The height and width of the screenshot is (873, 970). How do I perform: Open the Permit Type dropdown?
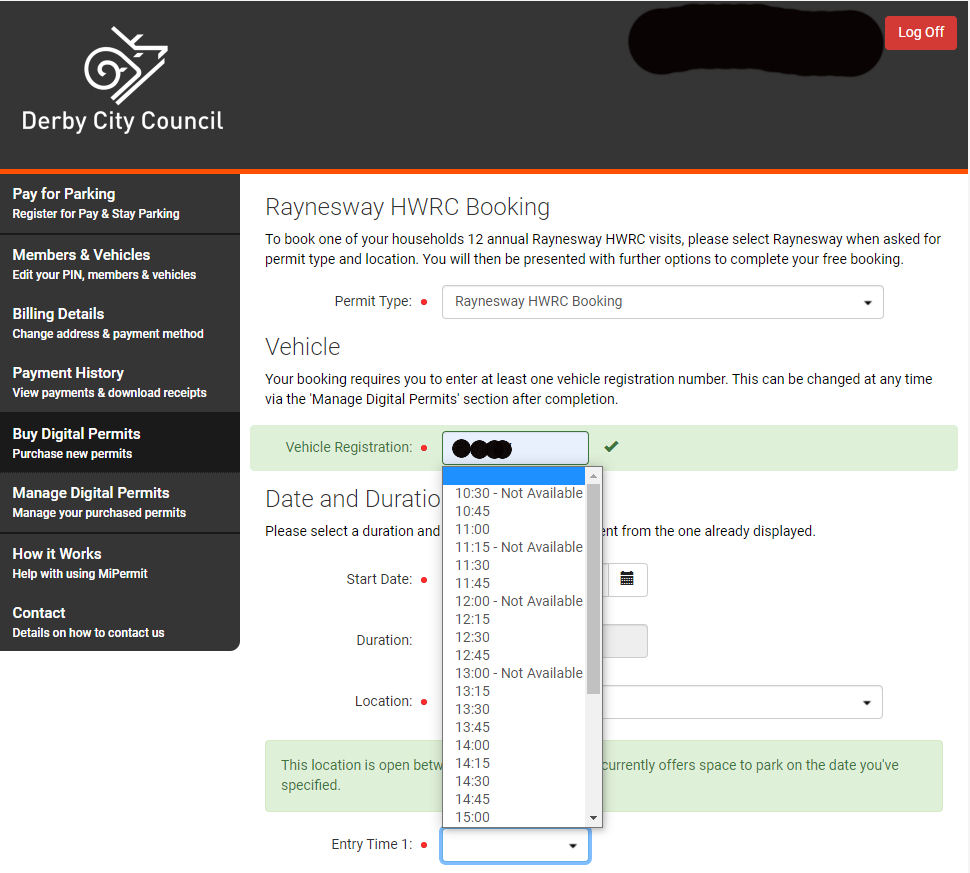pos(662,302)
